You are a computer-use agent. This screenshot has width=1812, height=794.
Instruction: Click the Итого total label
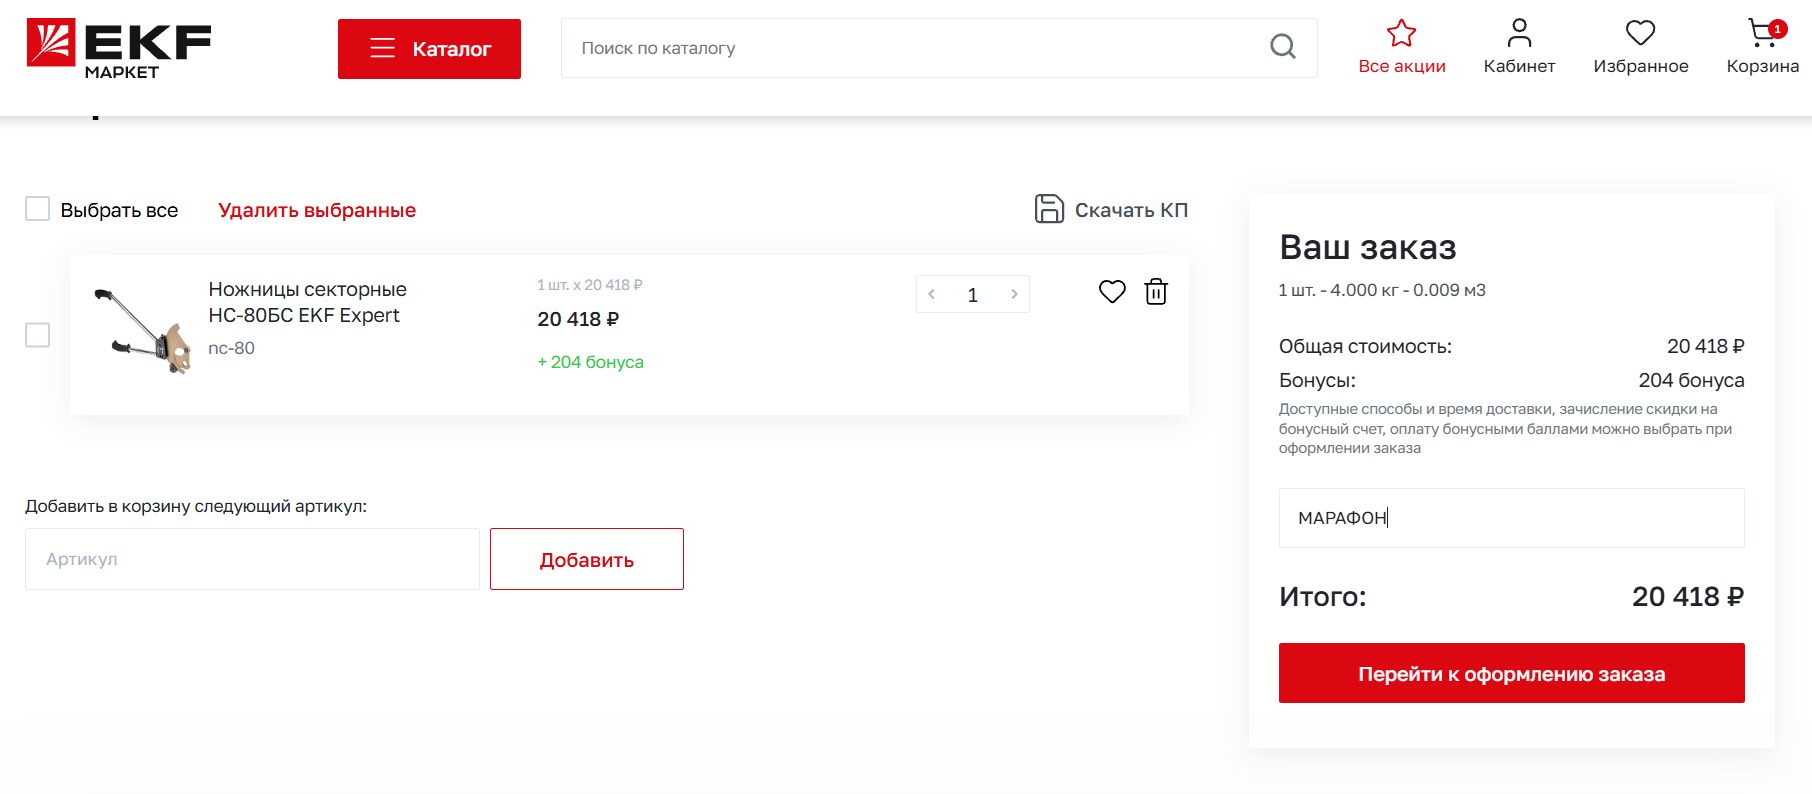point(1322,597)
